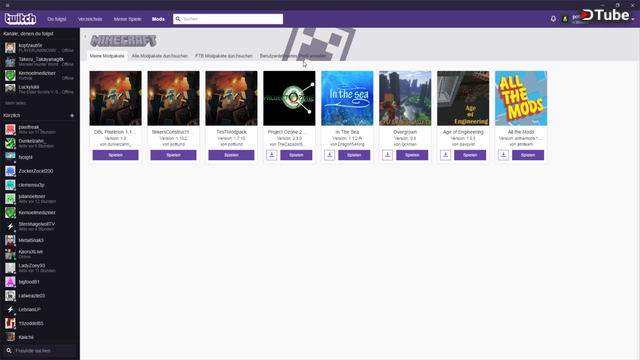Switch to FTB Modpakete durchsuchen tab
Image resolution: width=640 pixels, height=360 pixels.
point(224,56)
